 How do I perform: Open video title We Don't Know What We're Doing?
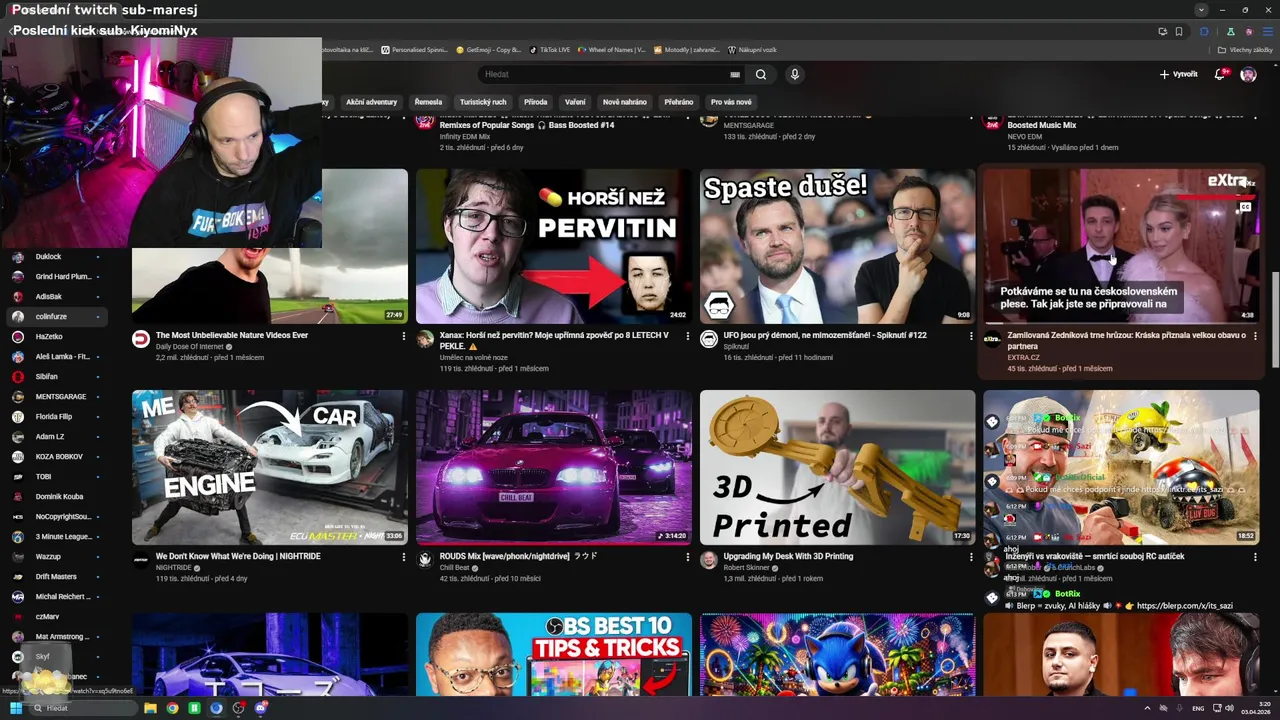pyautogui.click(x=238, y=556)
